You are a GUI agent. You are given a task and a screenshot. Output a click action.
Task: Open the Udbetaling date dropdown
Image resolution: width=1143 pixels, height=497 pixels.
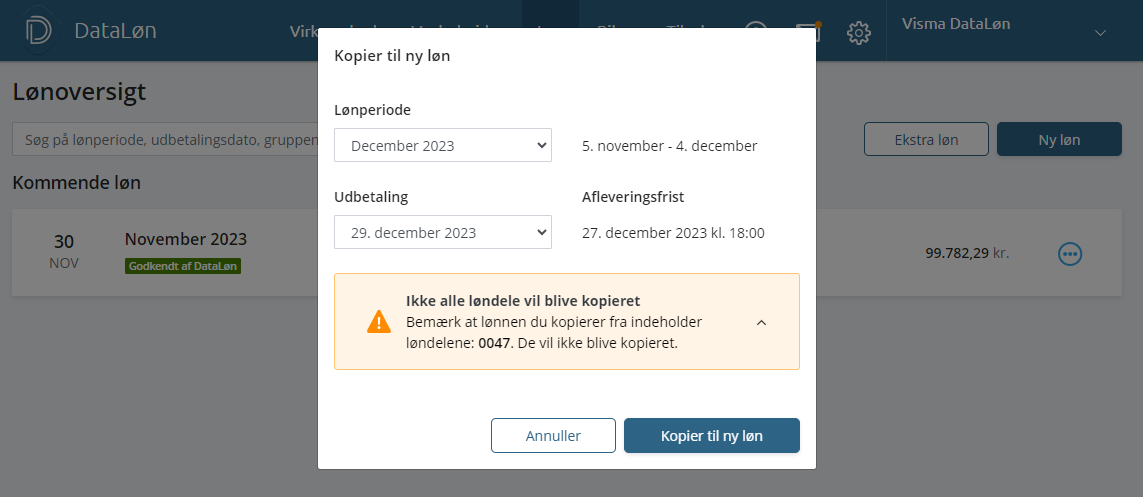pos(443,232)
